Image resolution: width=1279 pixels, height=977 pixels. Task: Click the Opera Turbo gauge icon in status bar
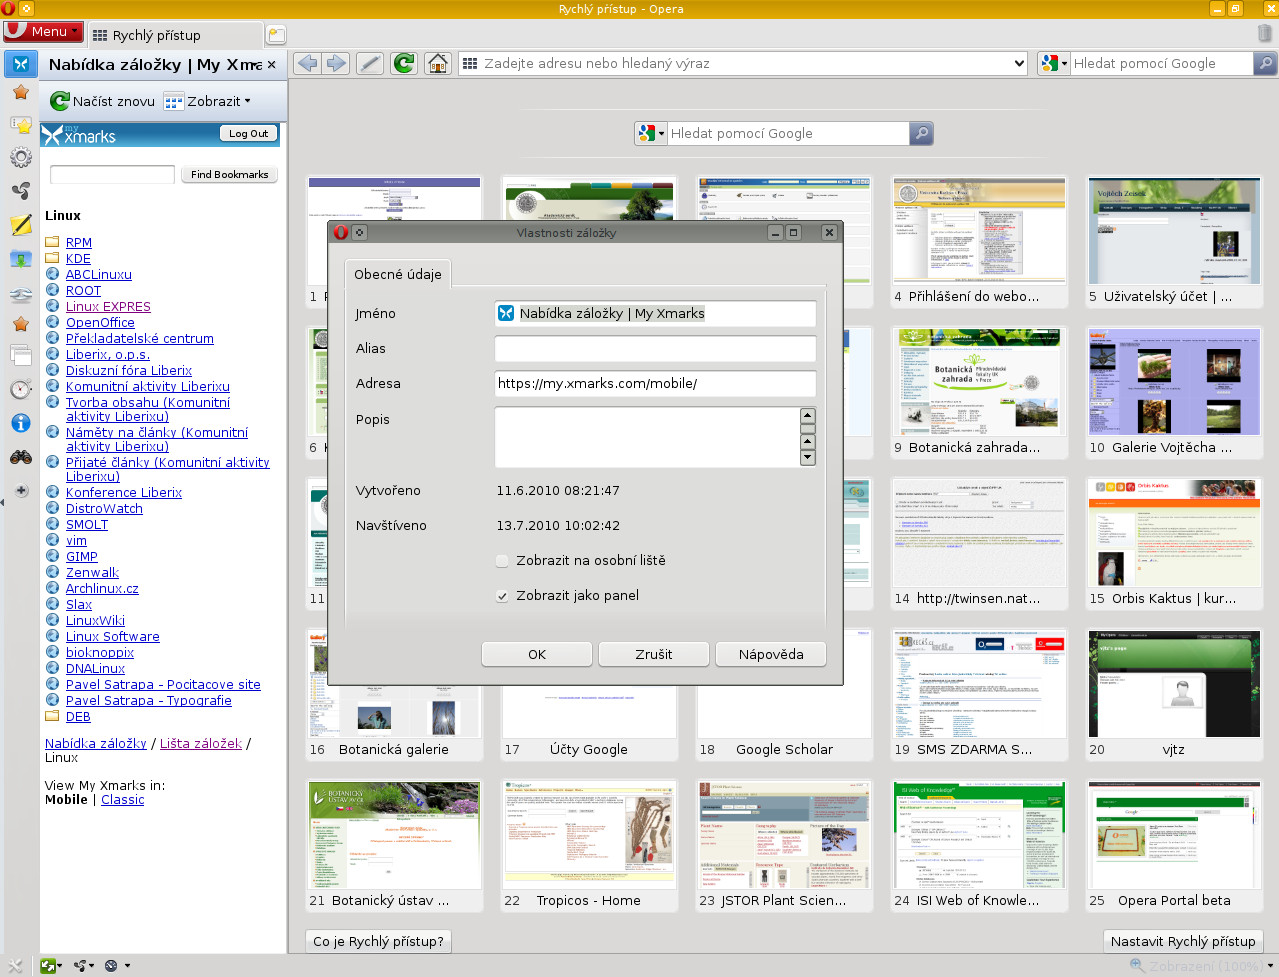click(111, 966)
